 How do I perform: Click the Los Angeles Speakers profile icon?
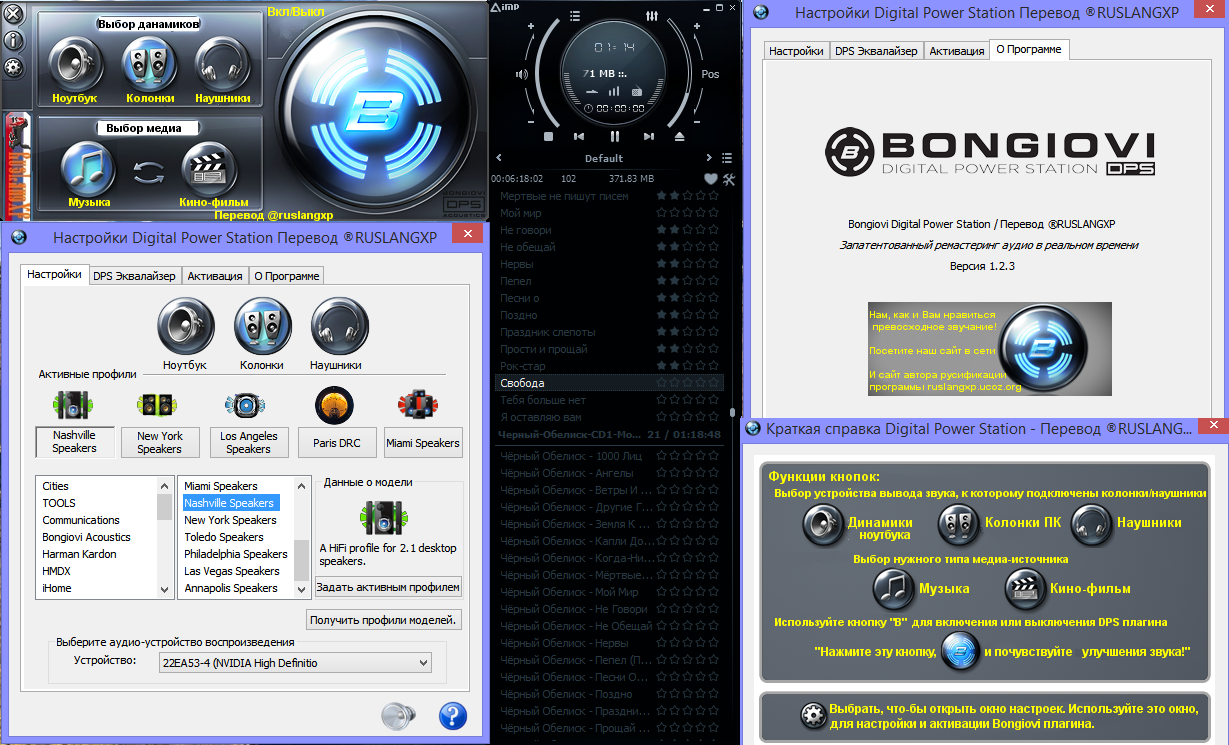(x=245, y=404)
